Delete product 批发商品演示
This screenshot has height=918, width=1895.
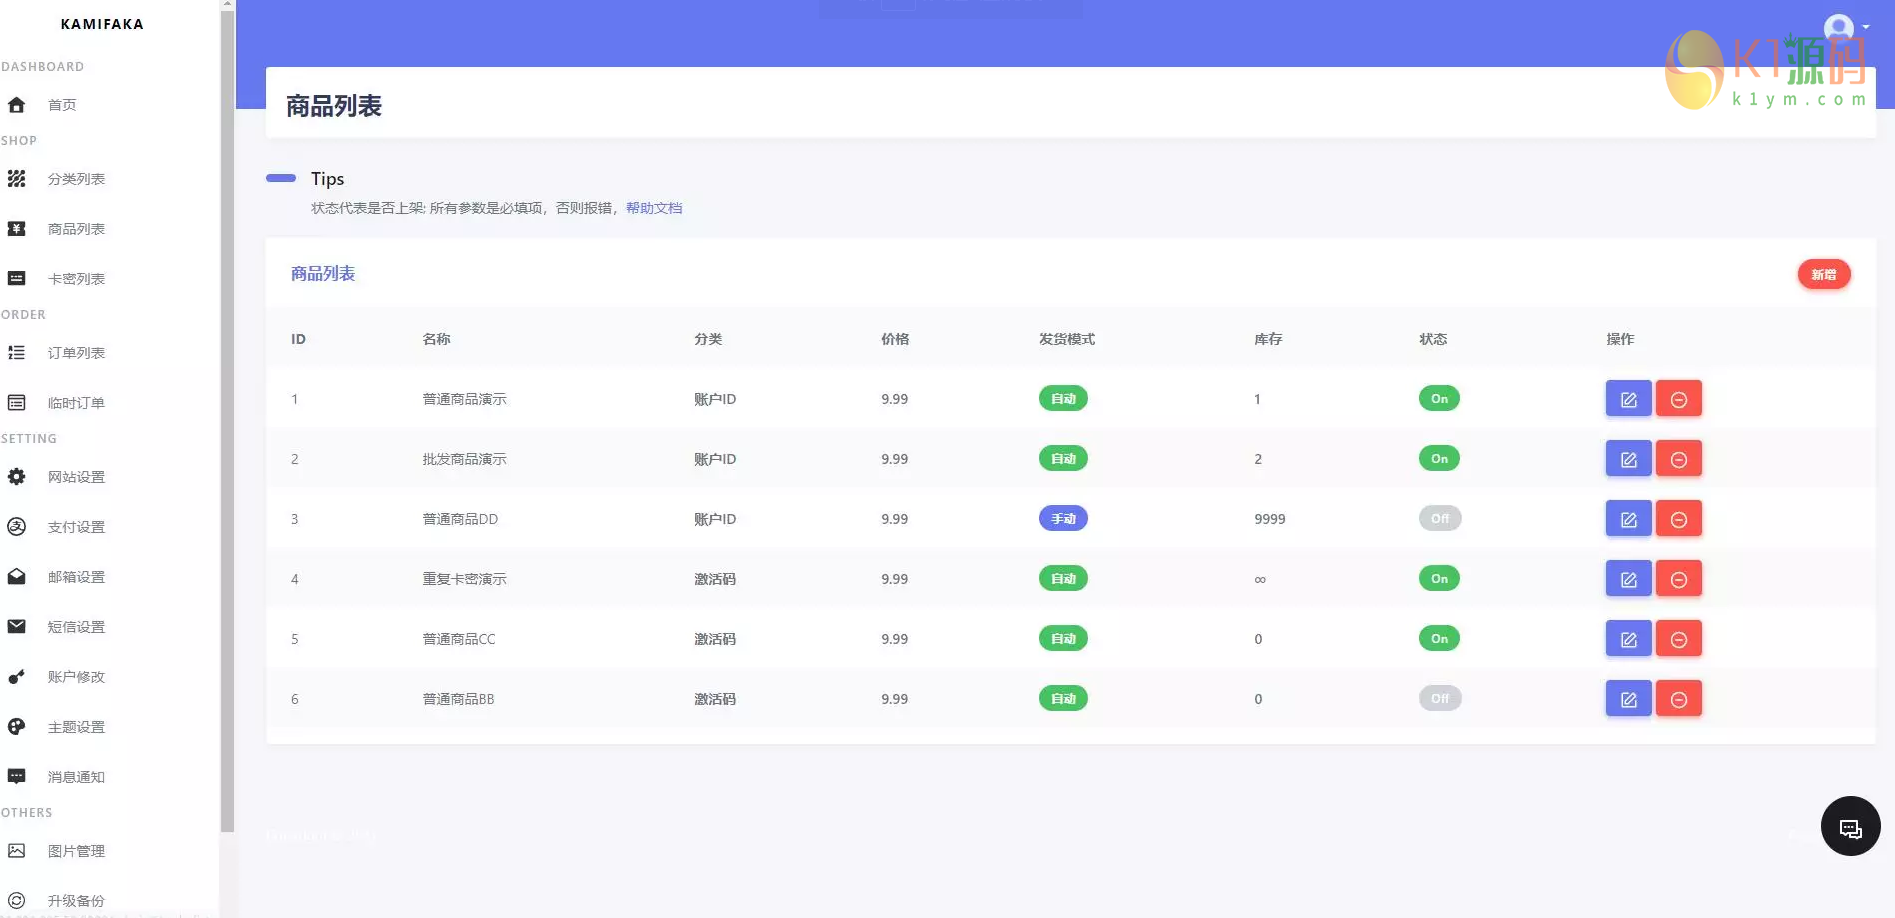click(1678, 459)
